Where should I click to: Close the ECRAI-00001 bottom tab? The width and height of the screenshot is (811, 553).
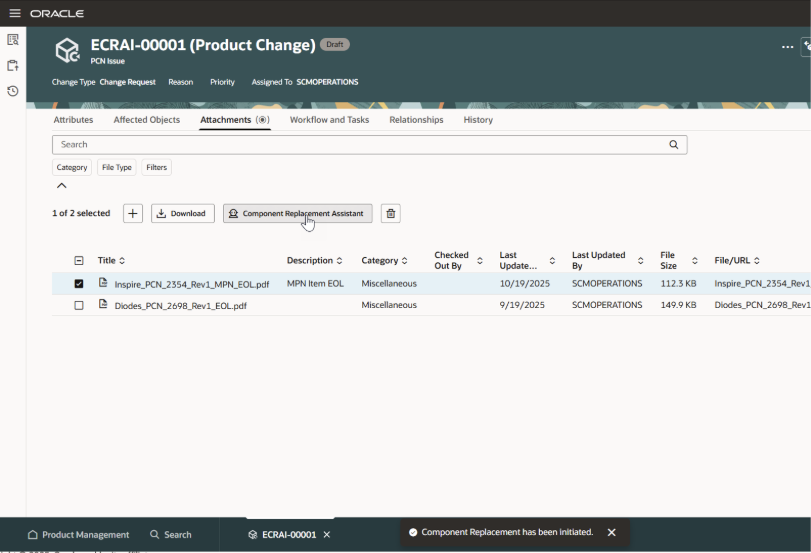[x=327, y=535]
